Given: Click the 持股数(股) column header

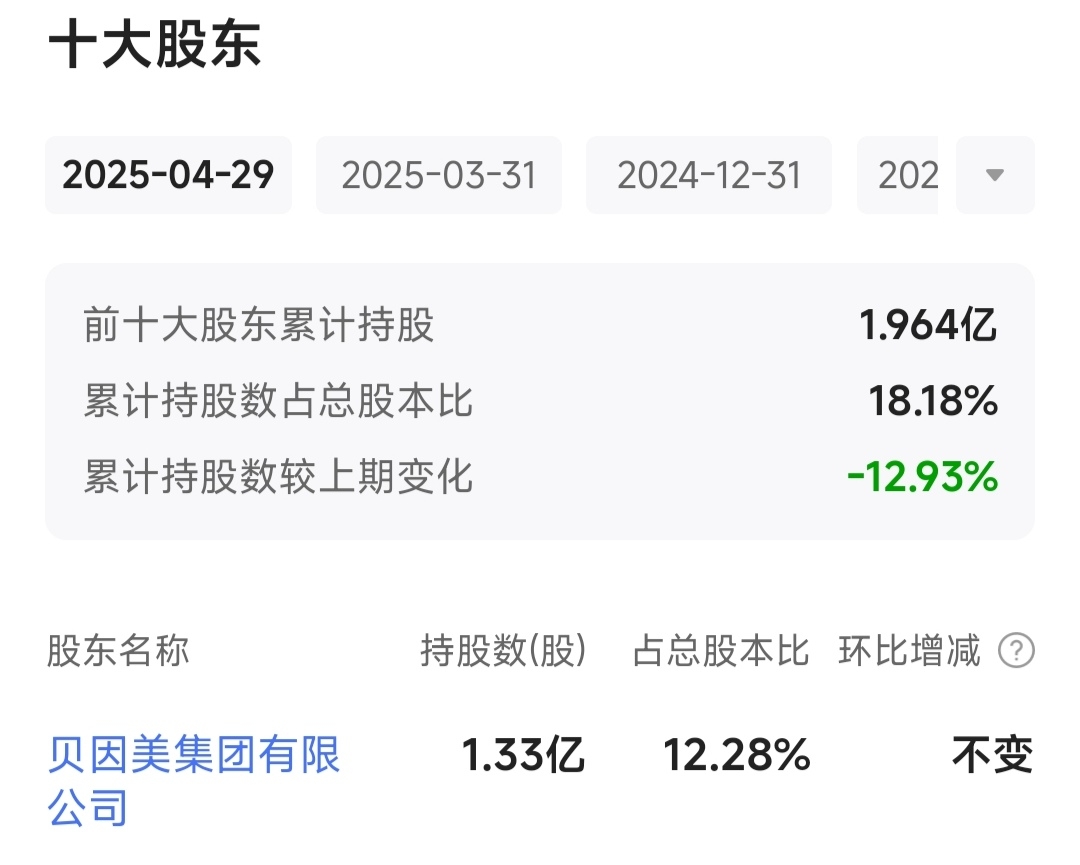Looking at the screenshot, I should click(503, 650).
